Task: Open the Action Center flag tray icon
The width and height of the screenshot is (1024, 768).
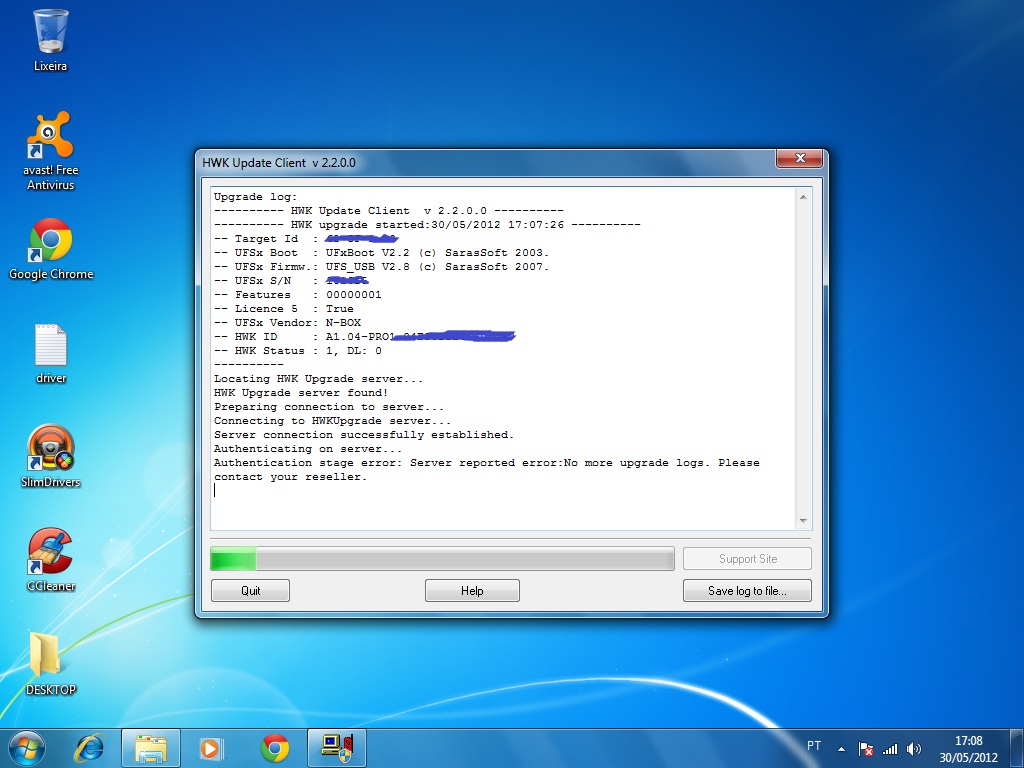Action: point(866,748)
